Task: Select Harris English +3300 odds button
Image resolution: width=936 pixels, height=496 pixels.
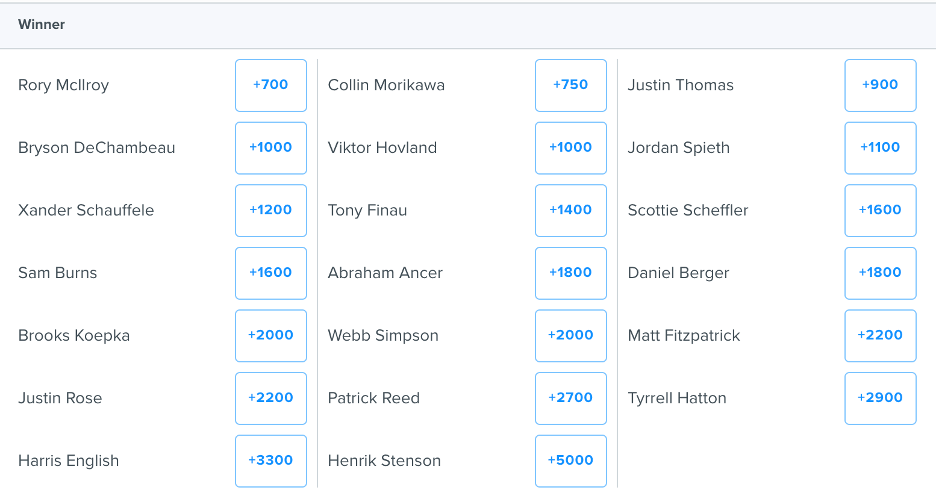Action: (x=271, y=461)
